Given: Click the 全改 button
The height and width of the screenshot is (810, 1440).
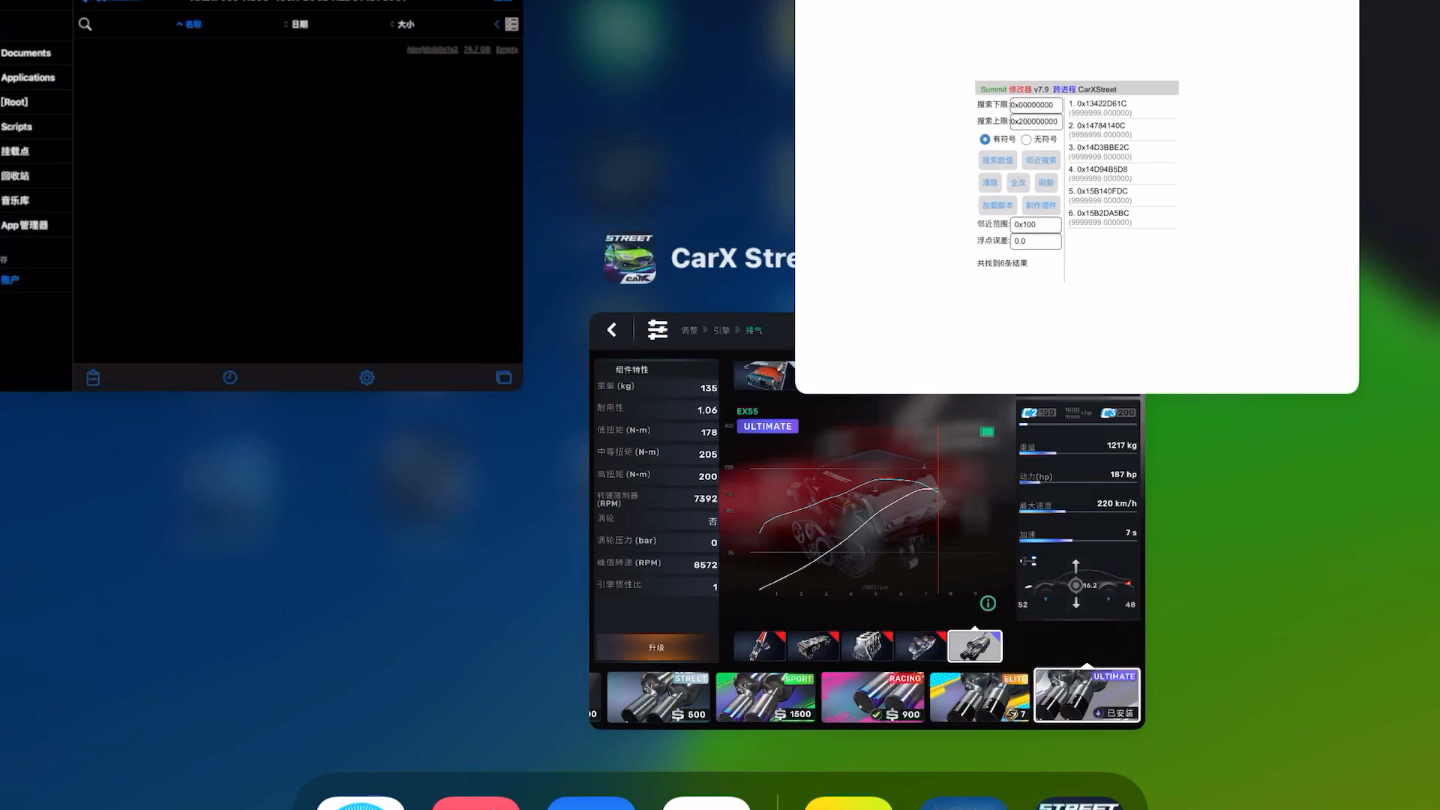Looking at the screenshot, I should [x=1018, y=183].
